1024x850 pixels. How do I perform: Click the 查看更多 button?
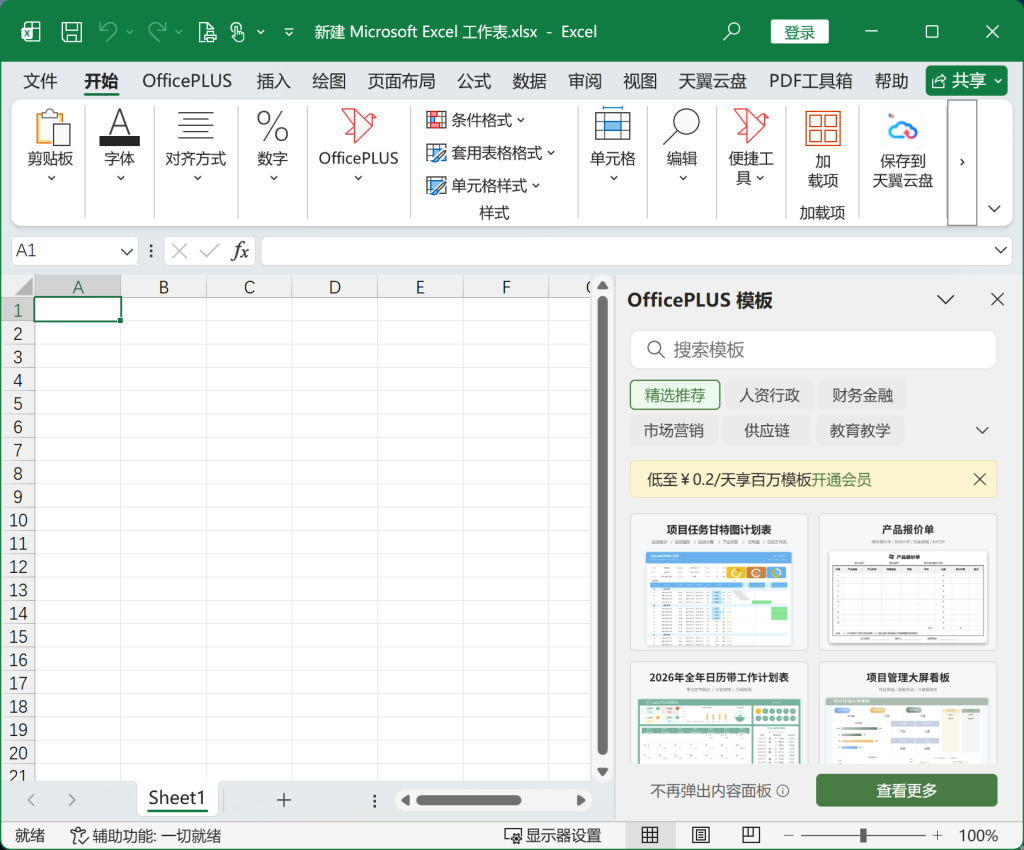click(x=906, y=790)
